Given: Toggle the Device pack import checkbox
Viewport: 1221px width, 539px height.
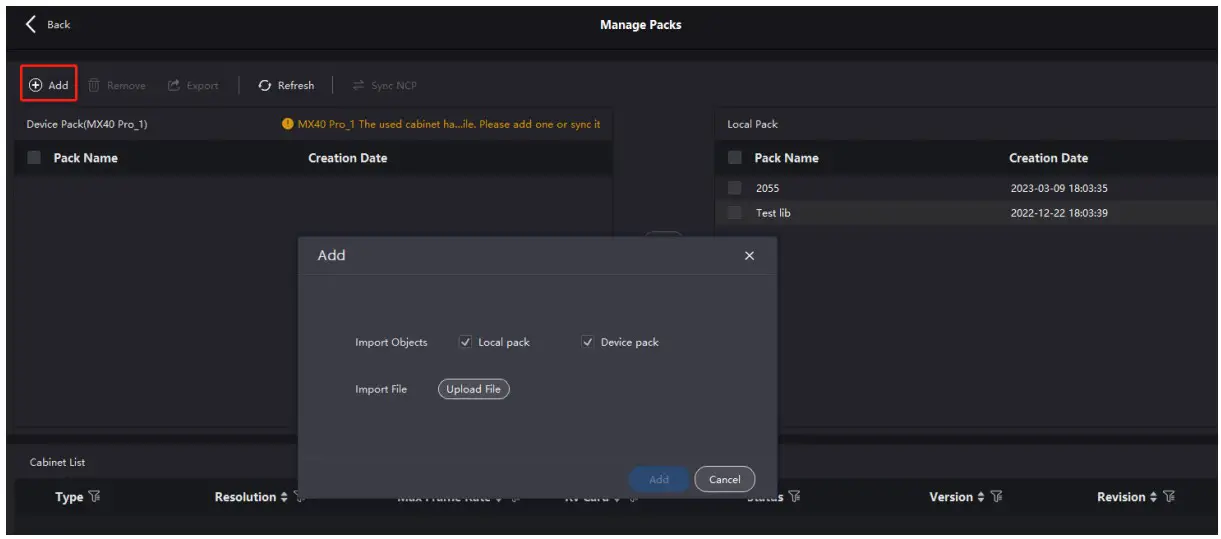Looking at the screenshot, I should [x=588, y=342].
